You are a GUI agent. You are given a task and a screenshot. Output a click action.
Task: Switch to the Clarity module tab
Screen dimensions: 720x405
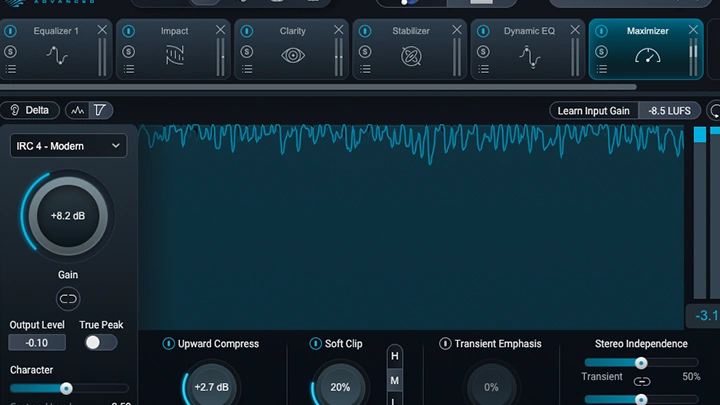[x=292, y=31]
